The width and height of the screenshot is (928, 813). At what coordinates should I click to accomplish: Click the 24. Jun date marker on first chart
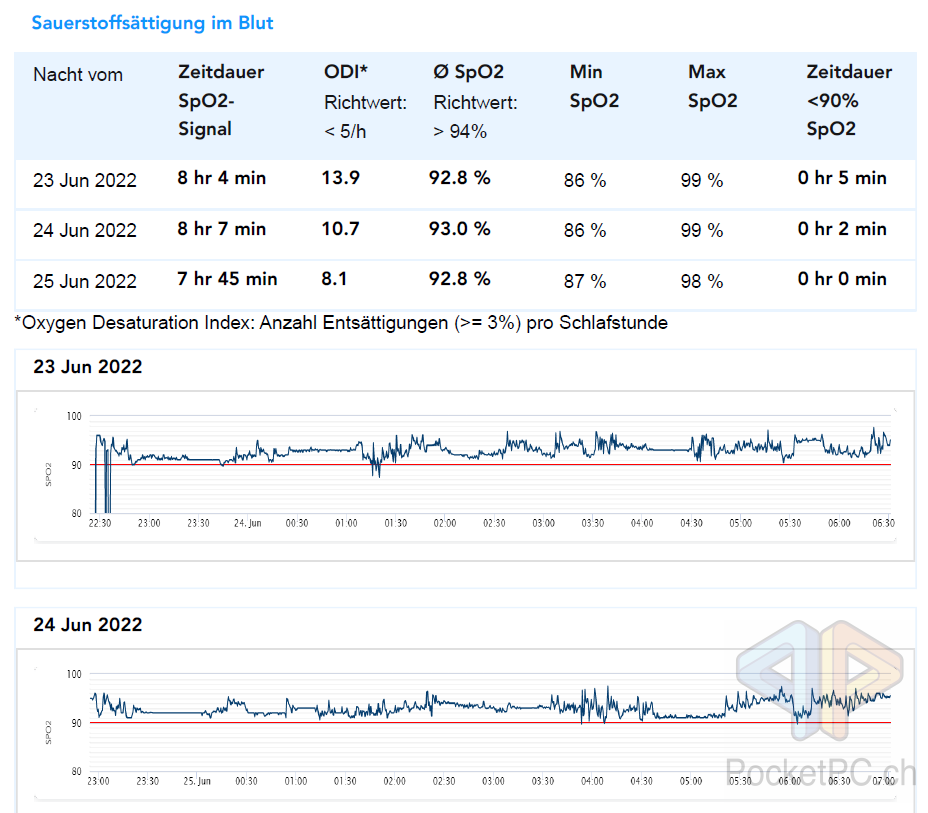coord(247,523)
